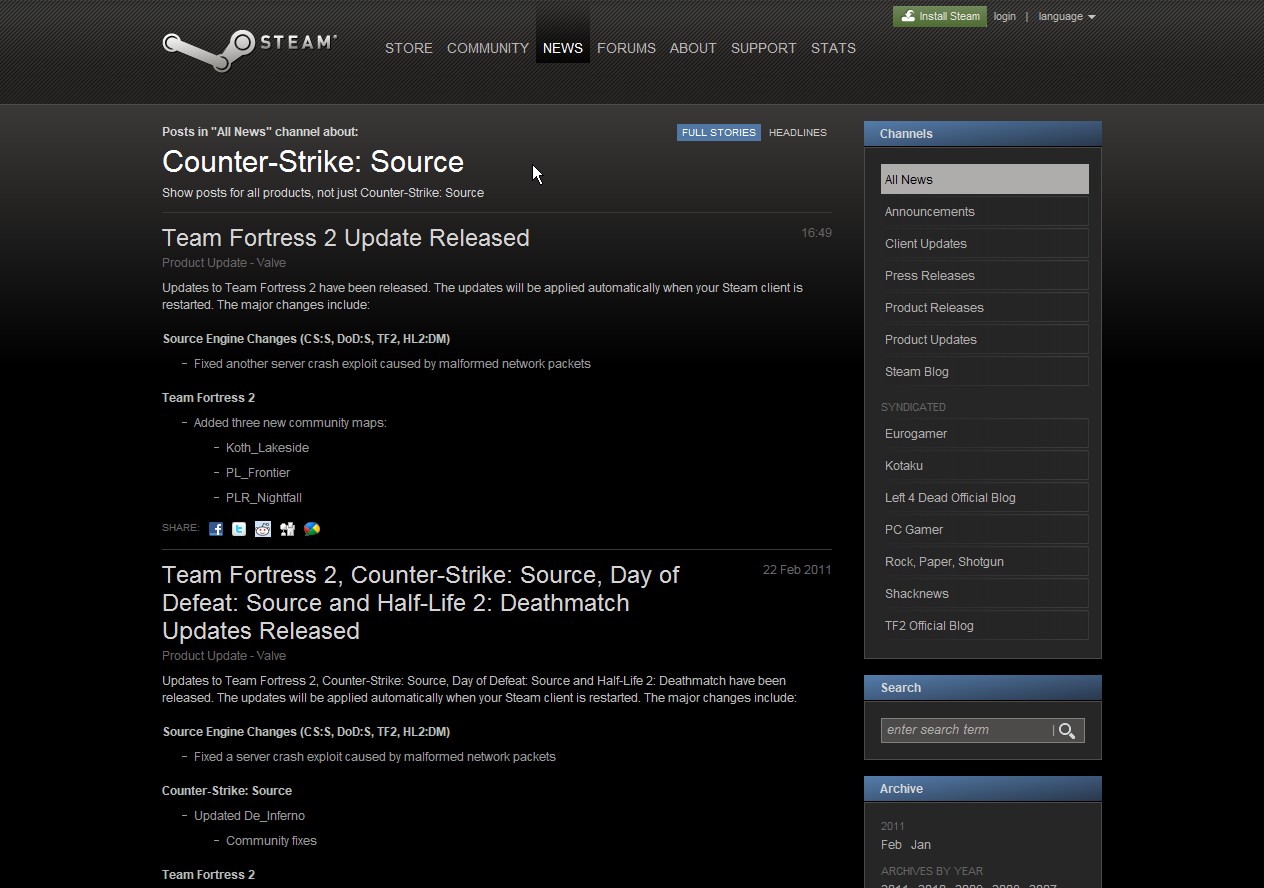Open the login link

tap(1004, 17)
